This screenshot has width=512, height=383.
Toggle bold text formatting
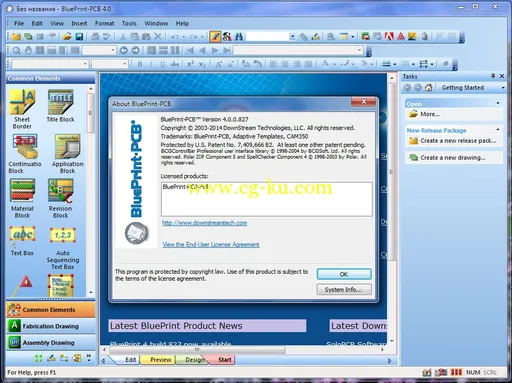(140, 64)
